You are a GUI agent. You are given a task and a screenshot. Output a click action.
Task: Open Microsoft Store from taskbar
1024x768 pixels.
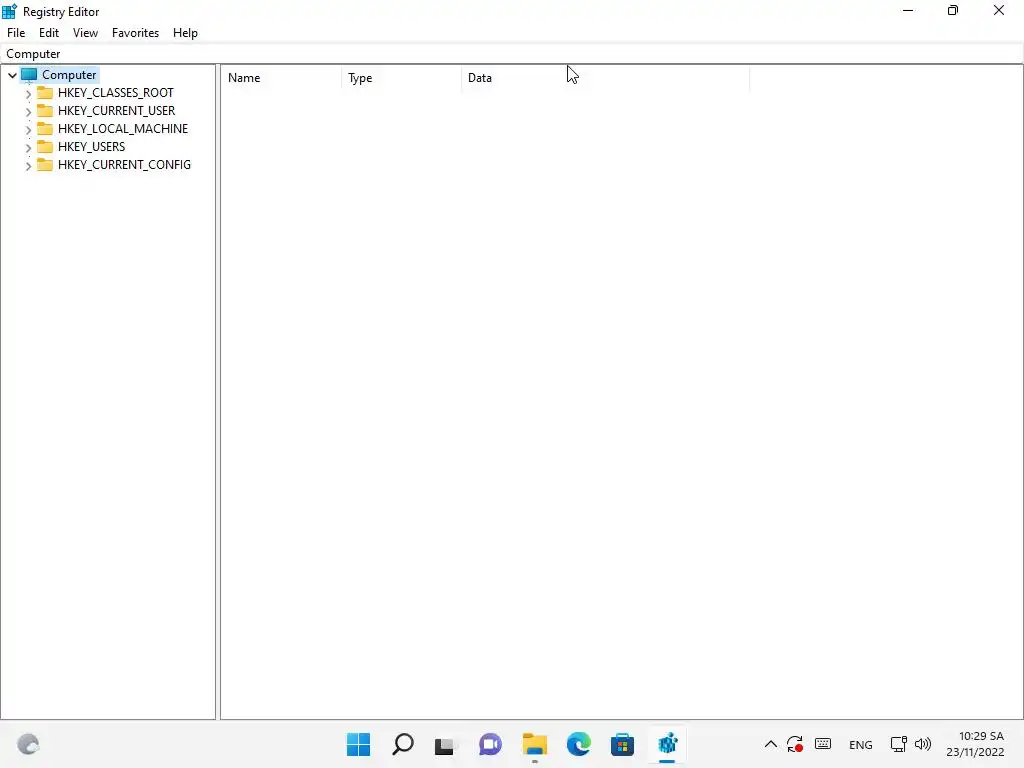pos(622,744)
